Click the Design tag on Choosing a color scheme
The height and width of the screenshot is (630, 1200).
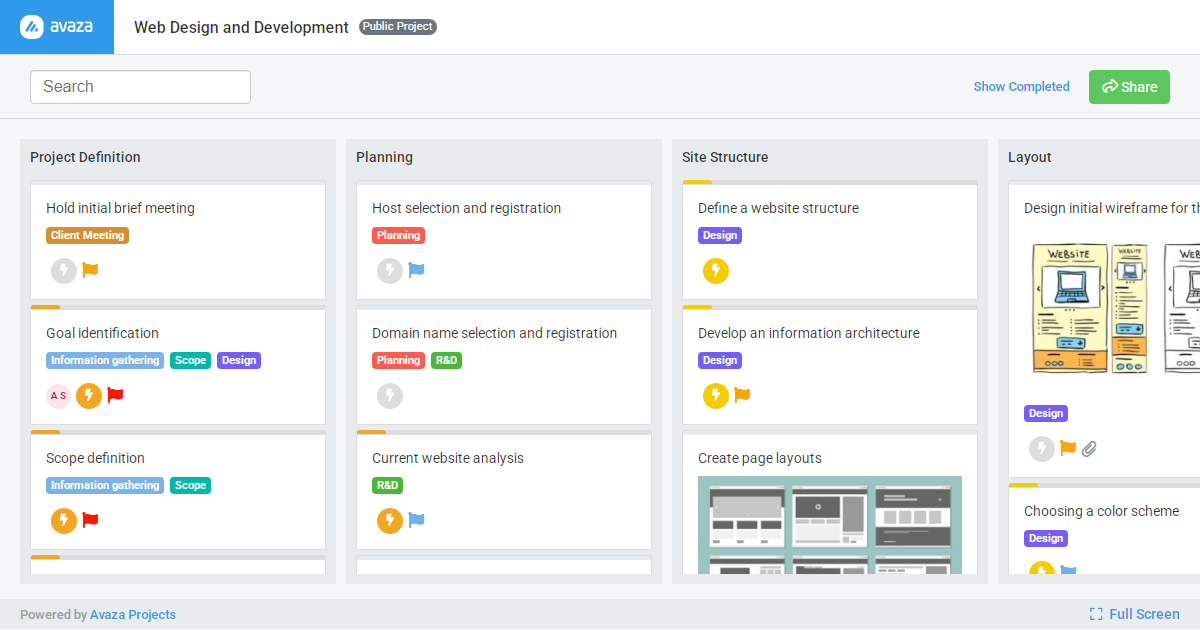[1046, 539]
